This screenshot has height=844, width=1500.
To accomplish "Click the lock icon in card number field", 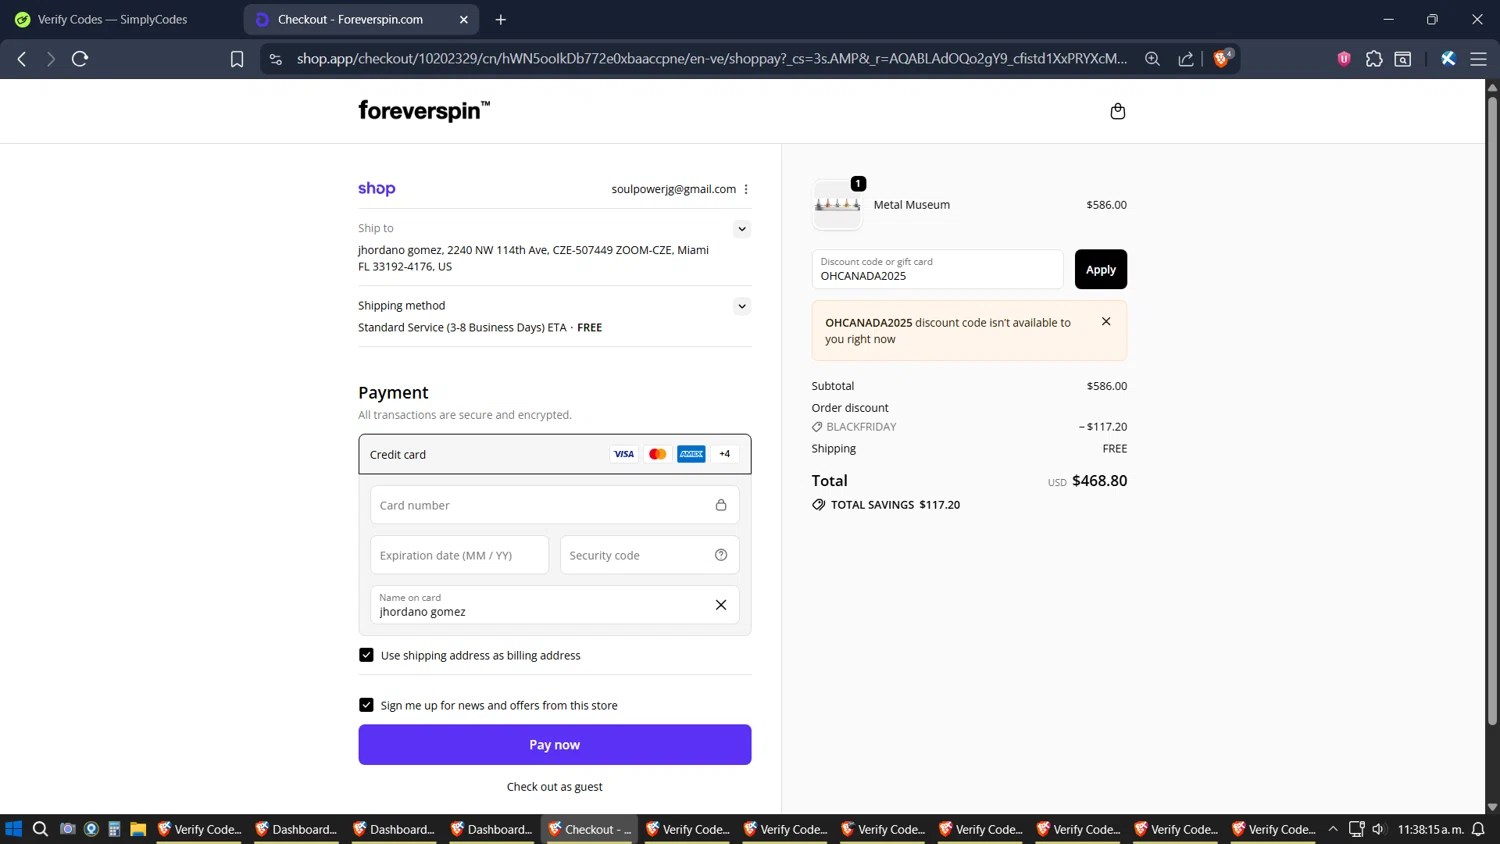I will (x=721, y=505).
